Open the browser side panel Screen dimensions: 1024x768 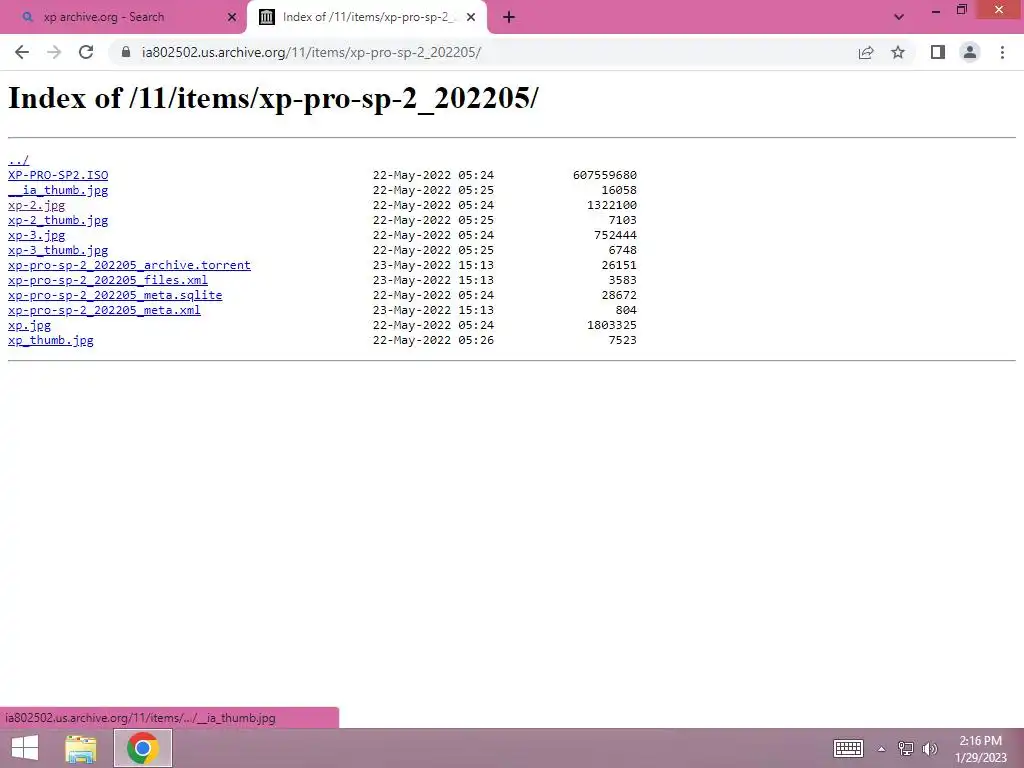click(938, 52)
